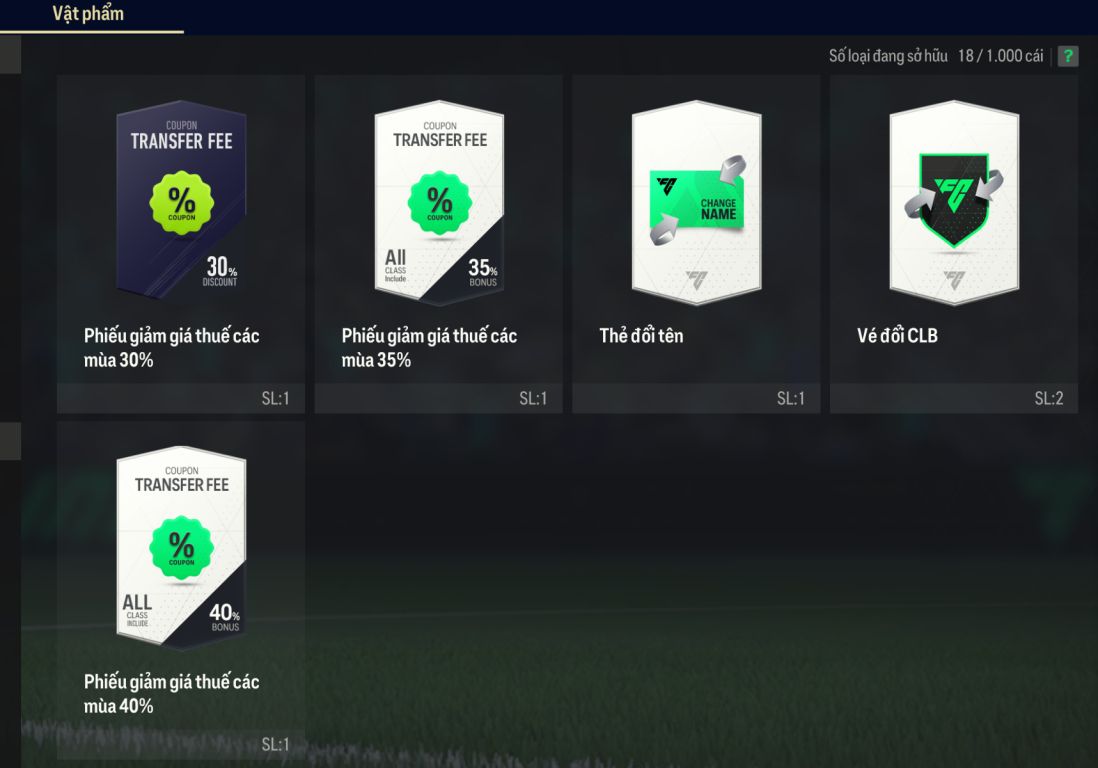Click the green % coupon badge on 30% card

(x=181, y=203)
